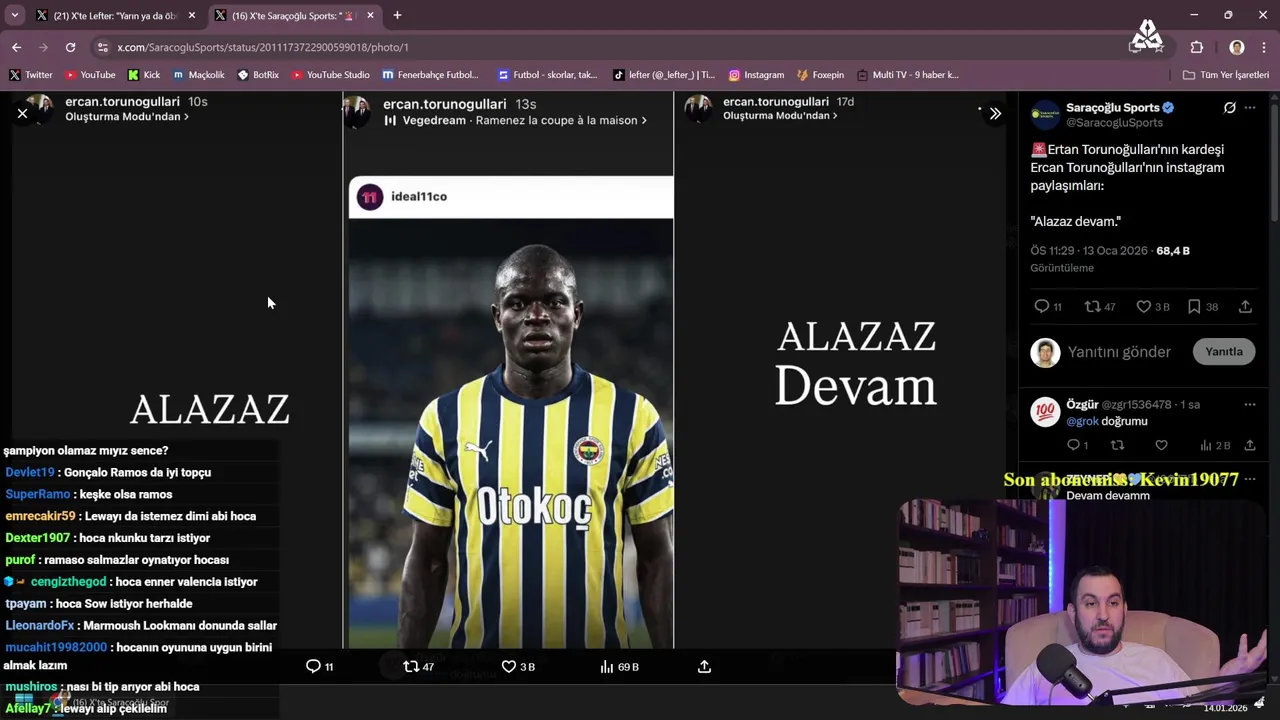Open Twitter bookmark
The image size is (1280, 720).
click(31, 75)
